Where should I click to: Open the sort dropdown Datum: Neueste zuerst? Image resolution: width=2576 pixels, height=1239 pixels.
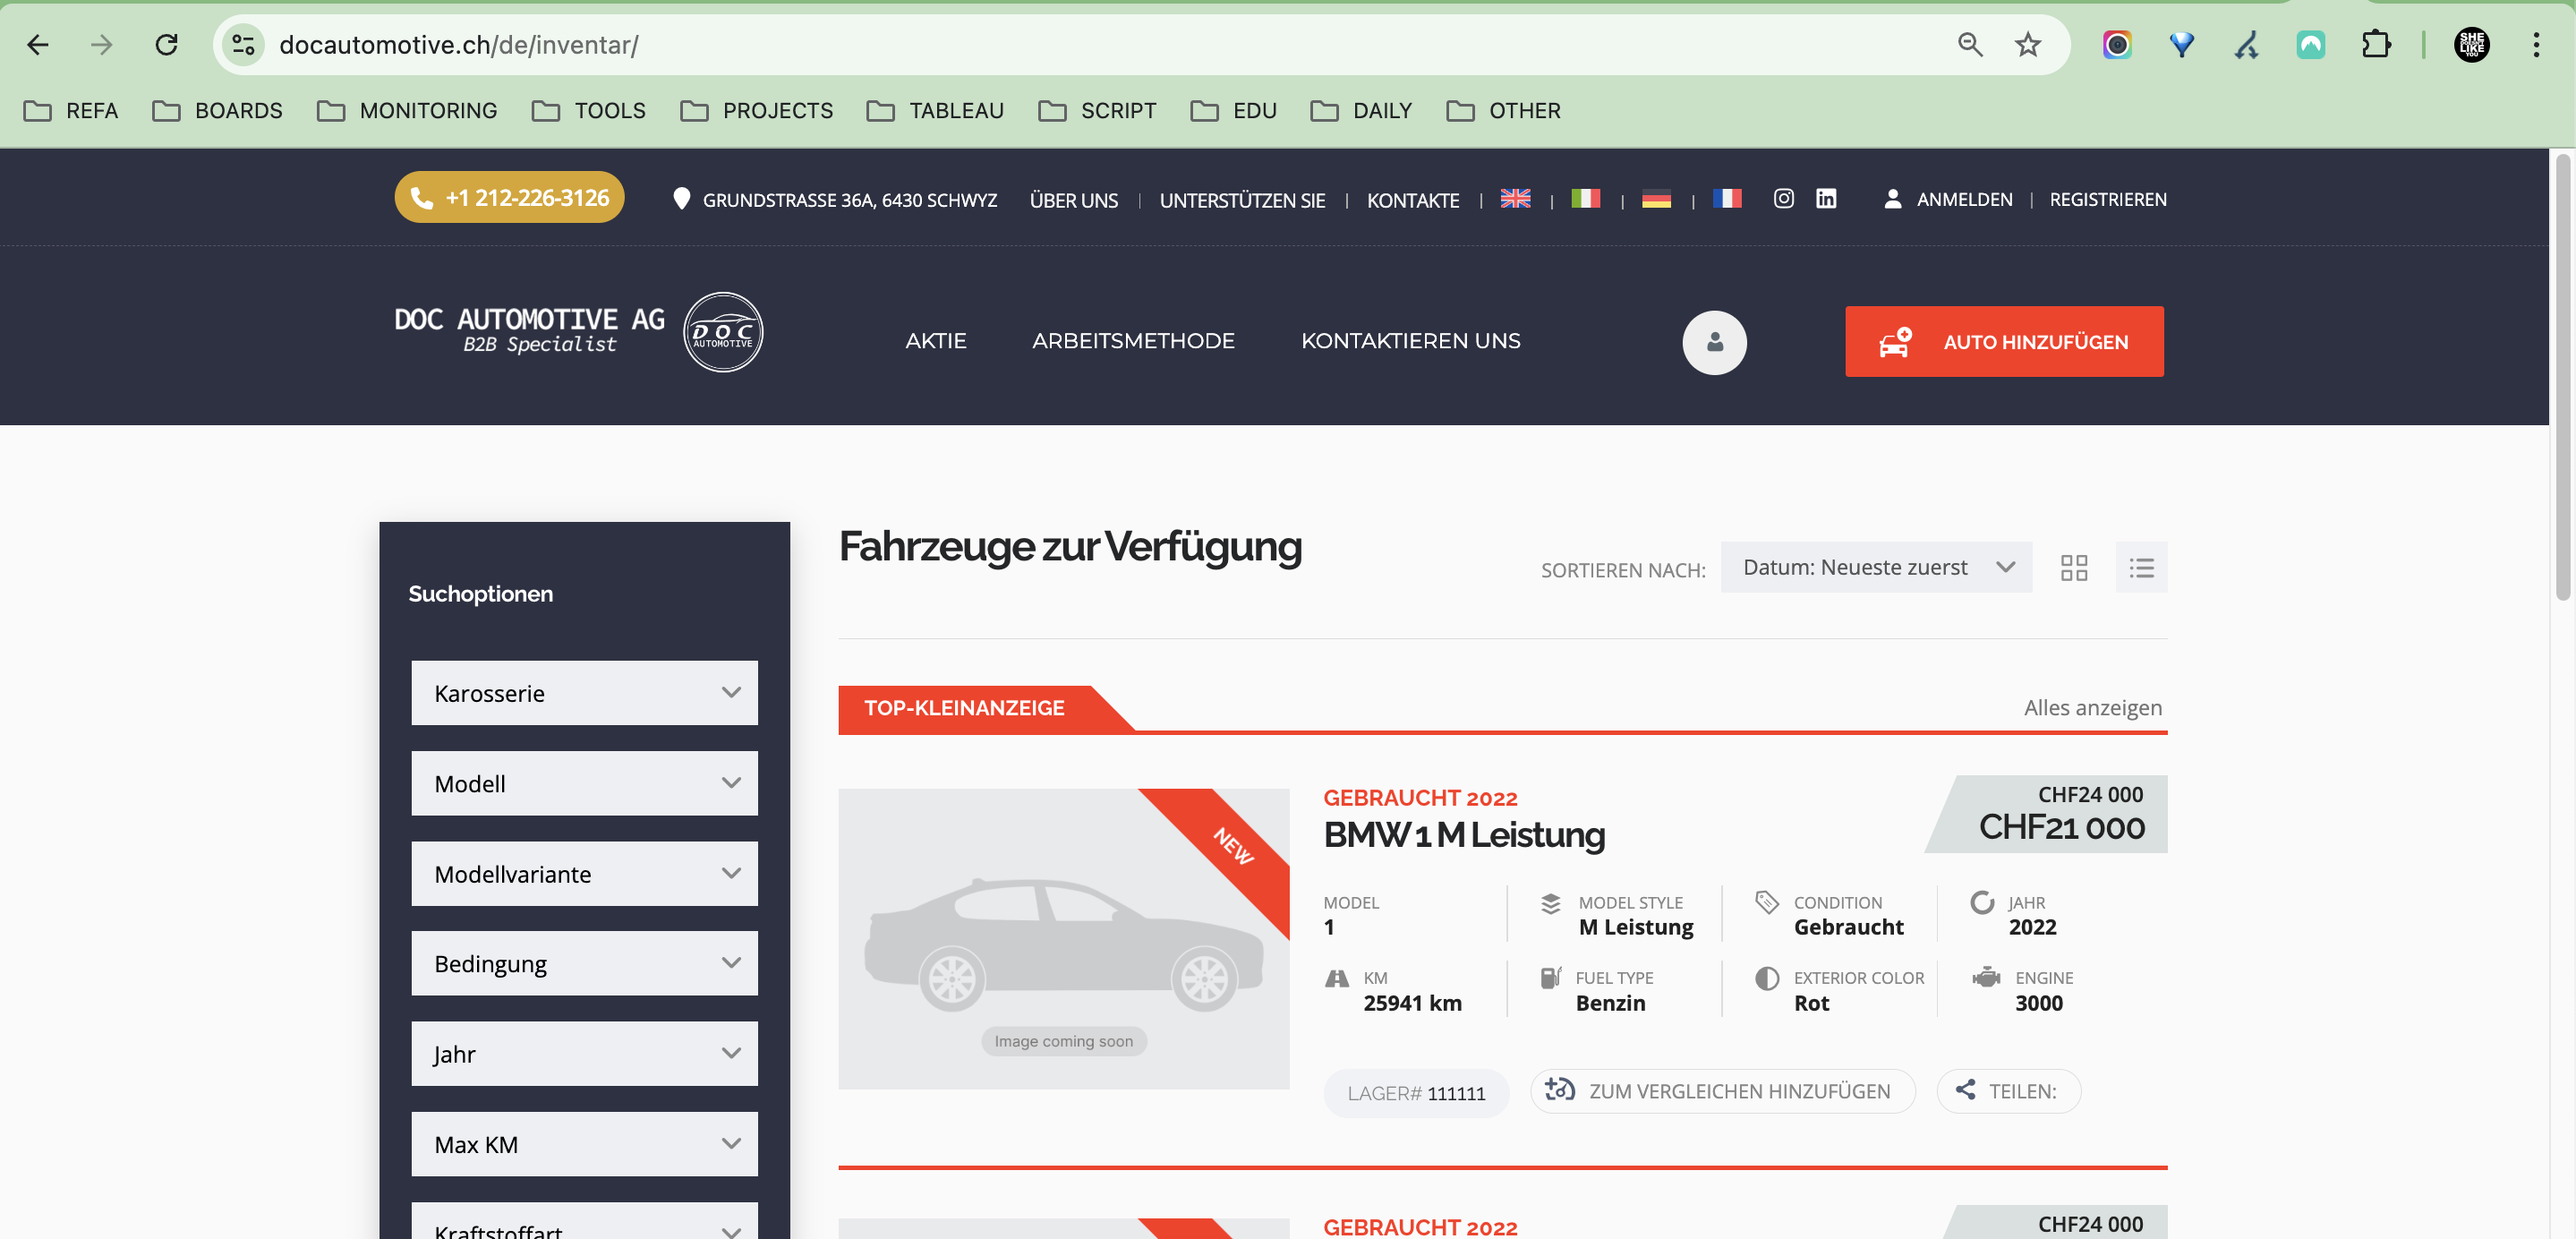pyautogui.click(x=1876, y=567)
